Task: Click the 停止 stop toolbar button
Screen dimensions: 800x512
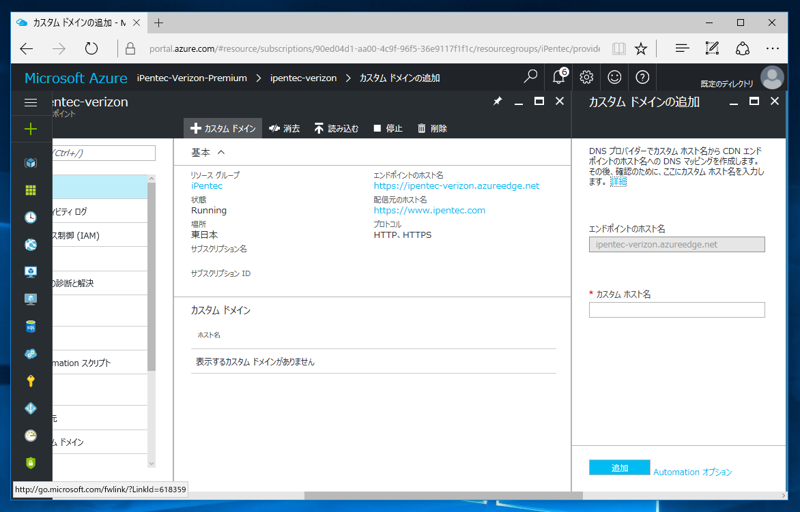Action: click(388, 129)
